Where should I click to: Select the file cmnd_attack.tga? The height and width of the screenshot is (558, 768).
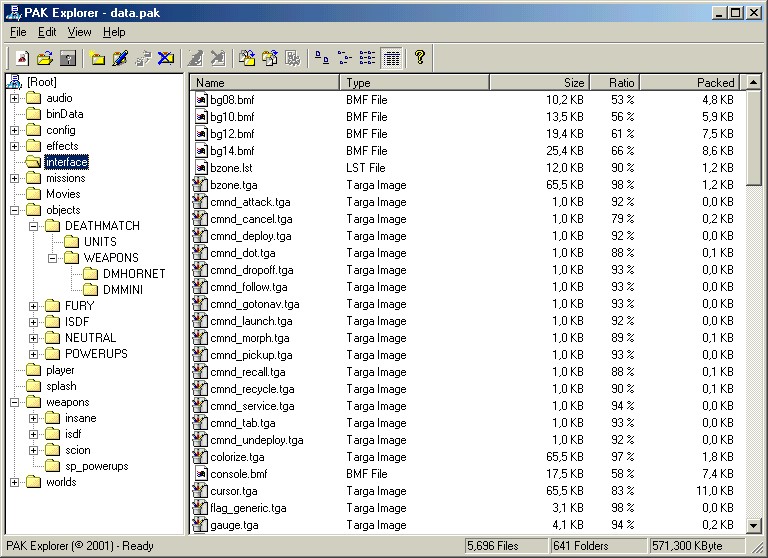pos(250,202)
